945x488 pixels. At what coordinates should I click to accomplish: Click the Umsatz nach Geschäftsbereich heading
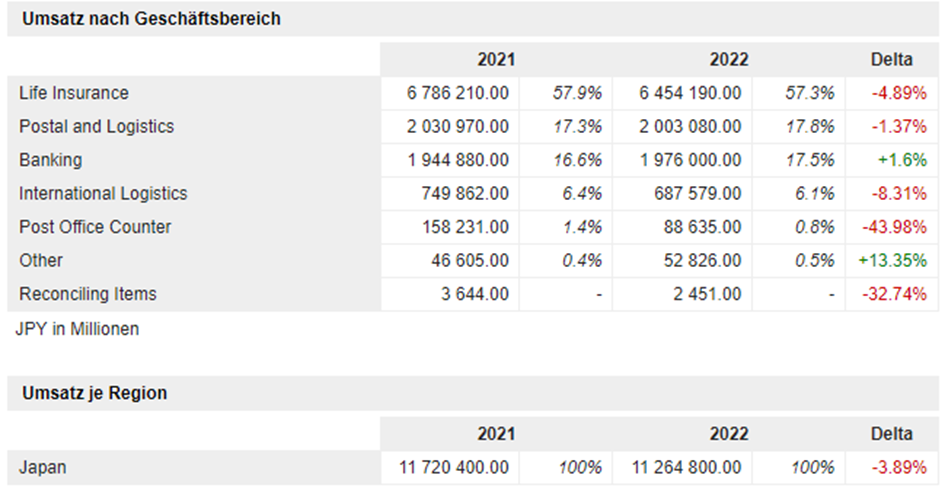tap(151, 19)
